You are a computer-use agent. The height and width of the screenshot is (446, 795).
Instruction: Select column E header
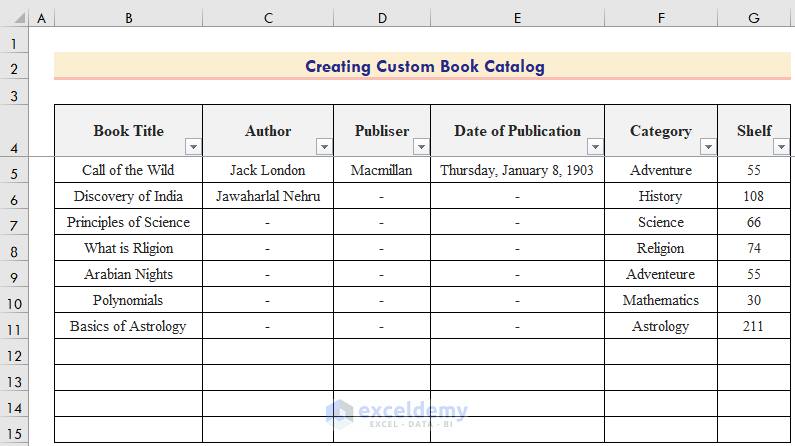[517, 19]
